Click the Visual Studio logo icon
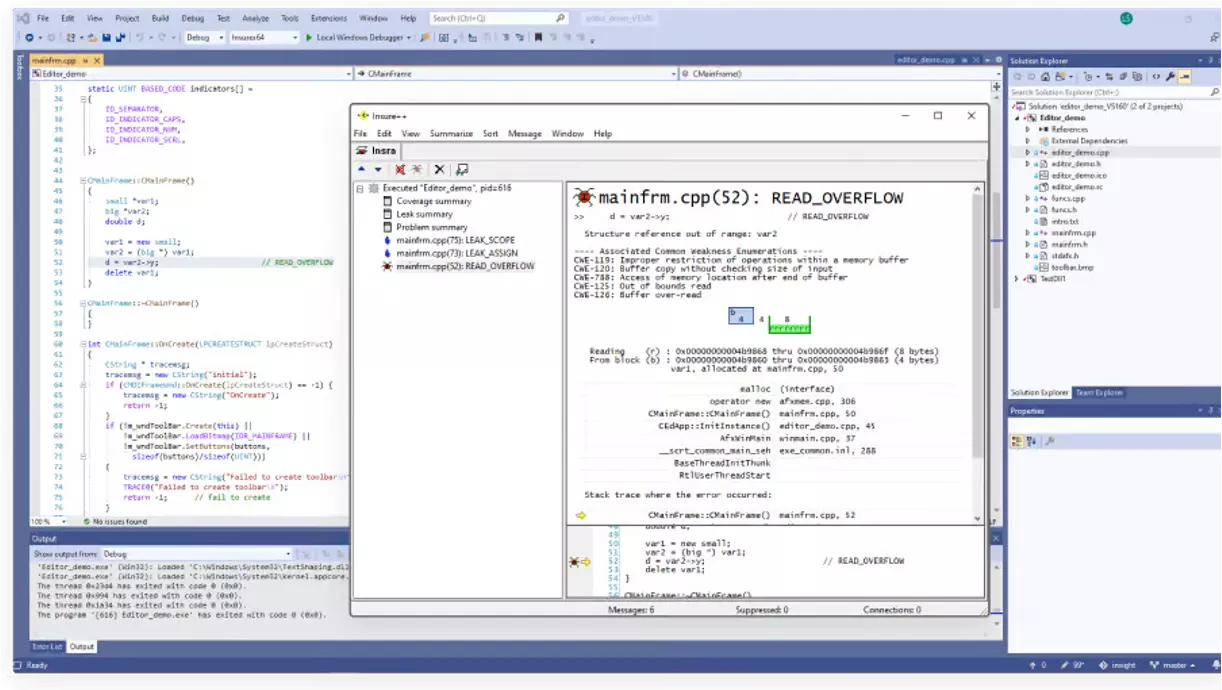Image resolution: width=1222 pixels, height=690 pixels. tap(23, 18)
